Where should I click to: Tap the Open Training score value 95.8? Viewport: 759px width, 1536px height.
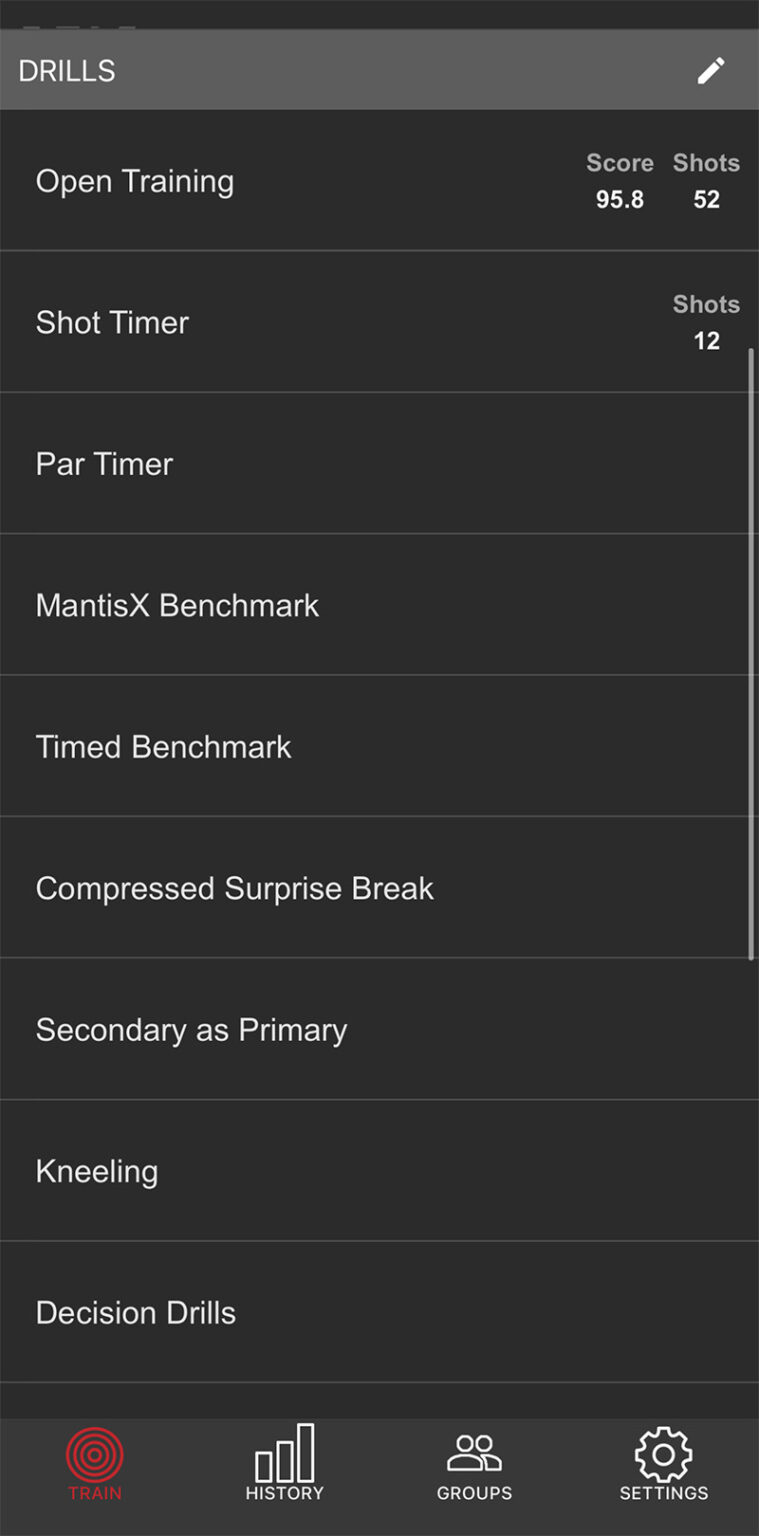[x=620, y=200]
